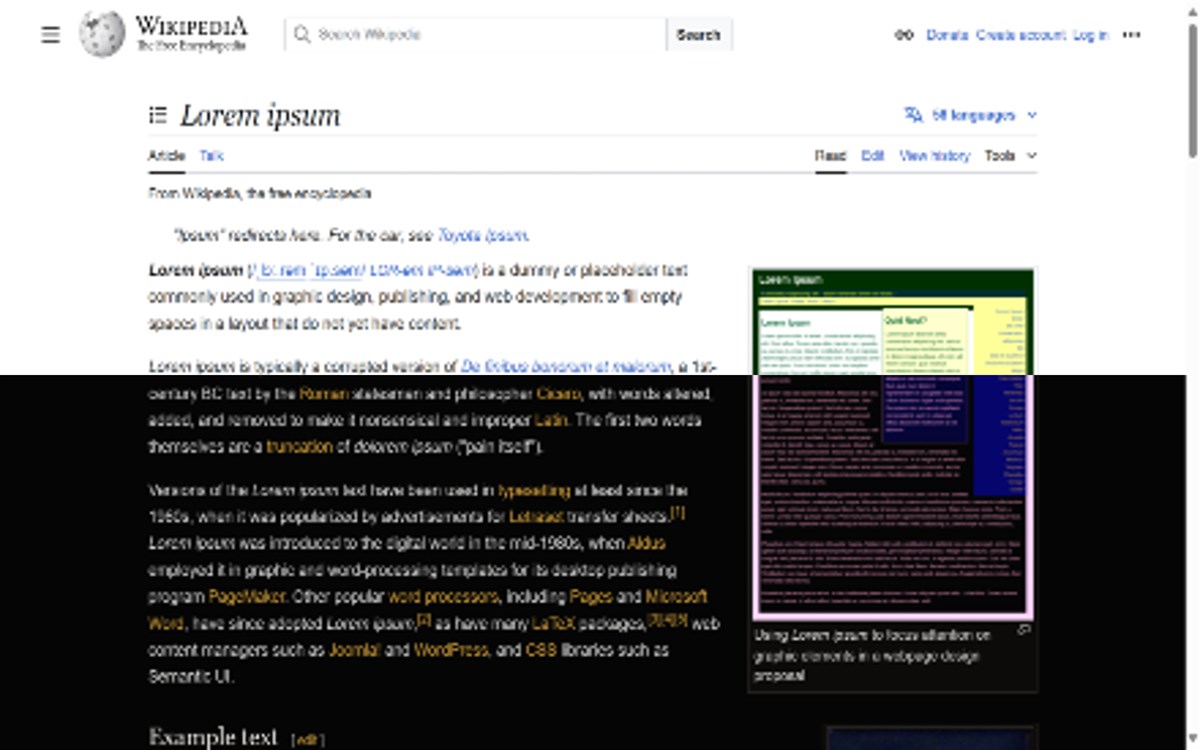The width and height of the screenshot is (1200, 750).
Task: Switch to the Talk tab
Action: [211, 156]
